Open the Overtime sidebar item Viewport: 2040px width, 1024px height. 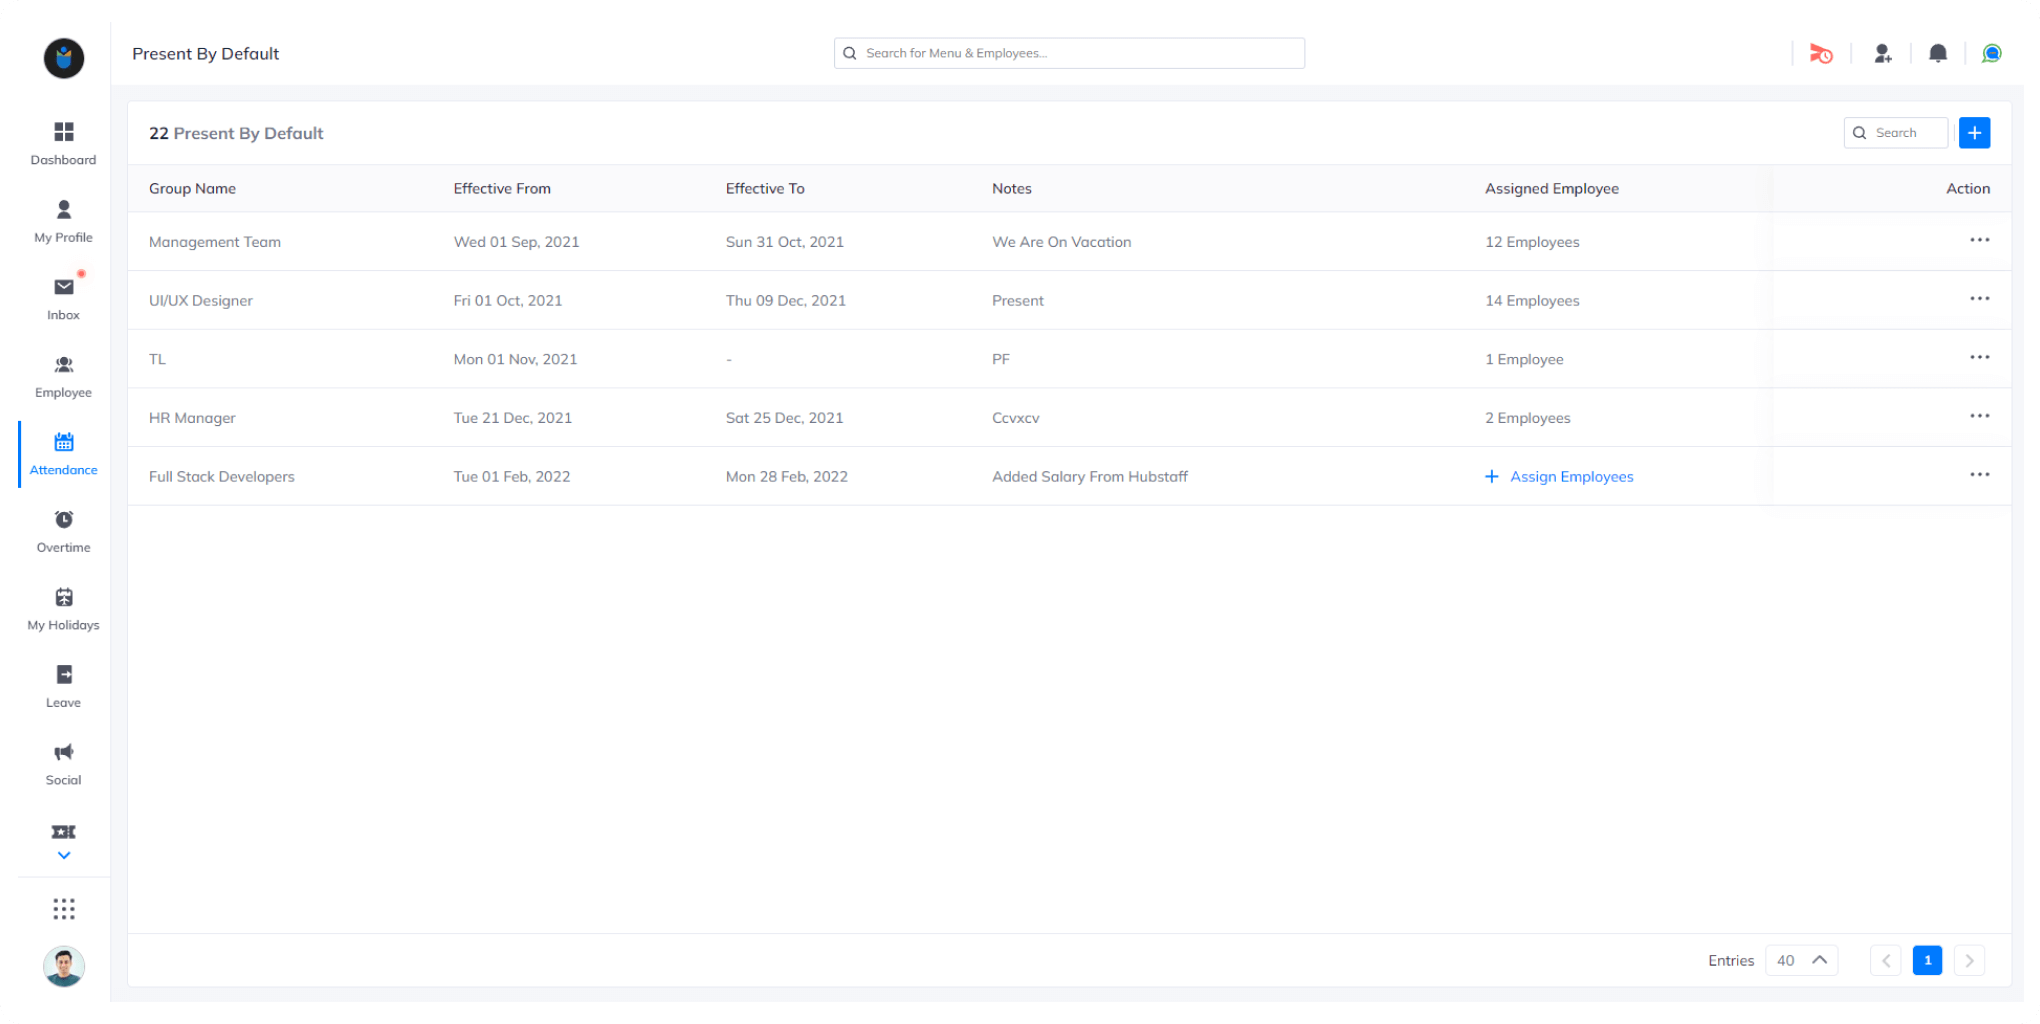[63, 532]
